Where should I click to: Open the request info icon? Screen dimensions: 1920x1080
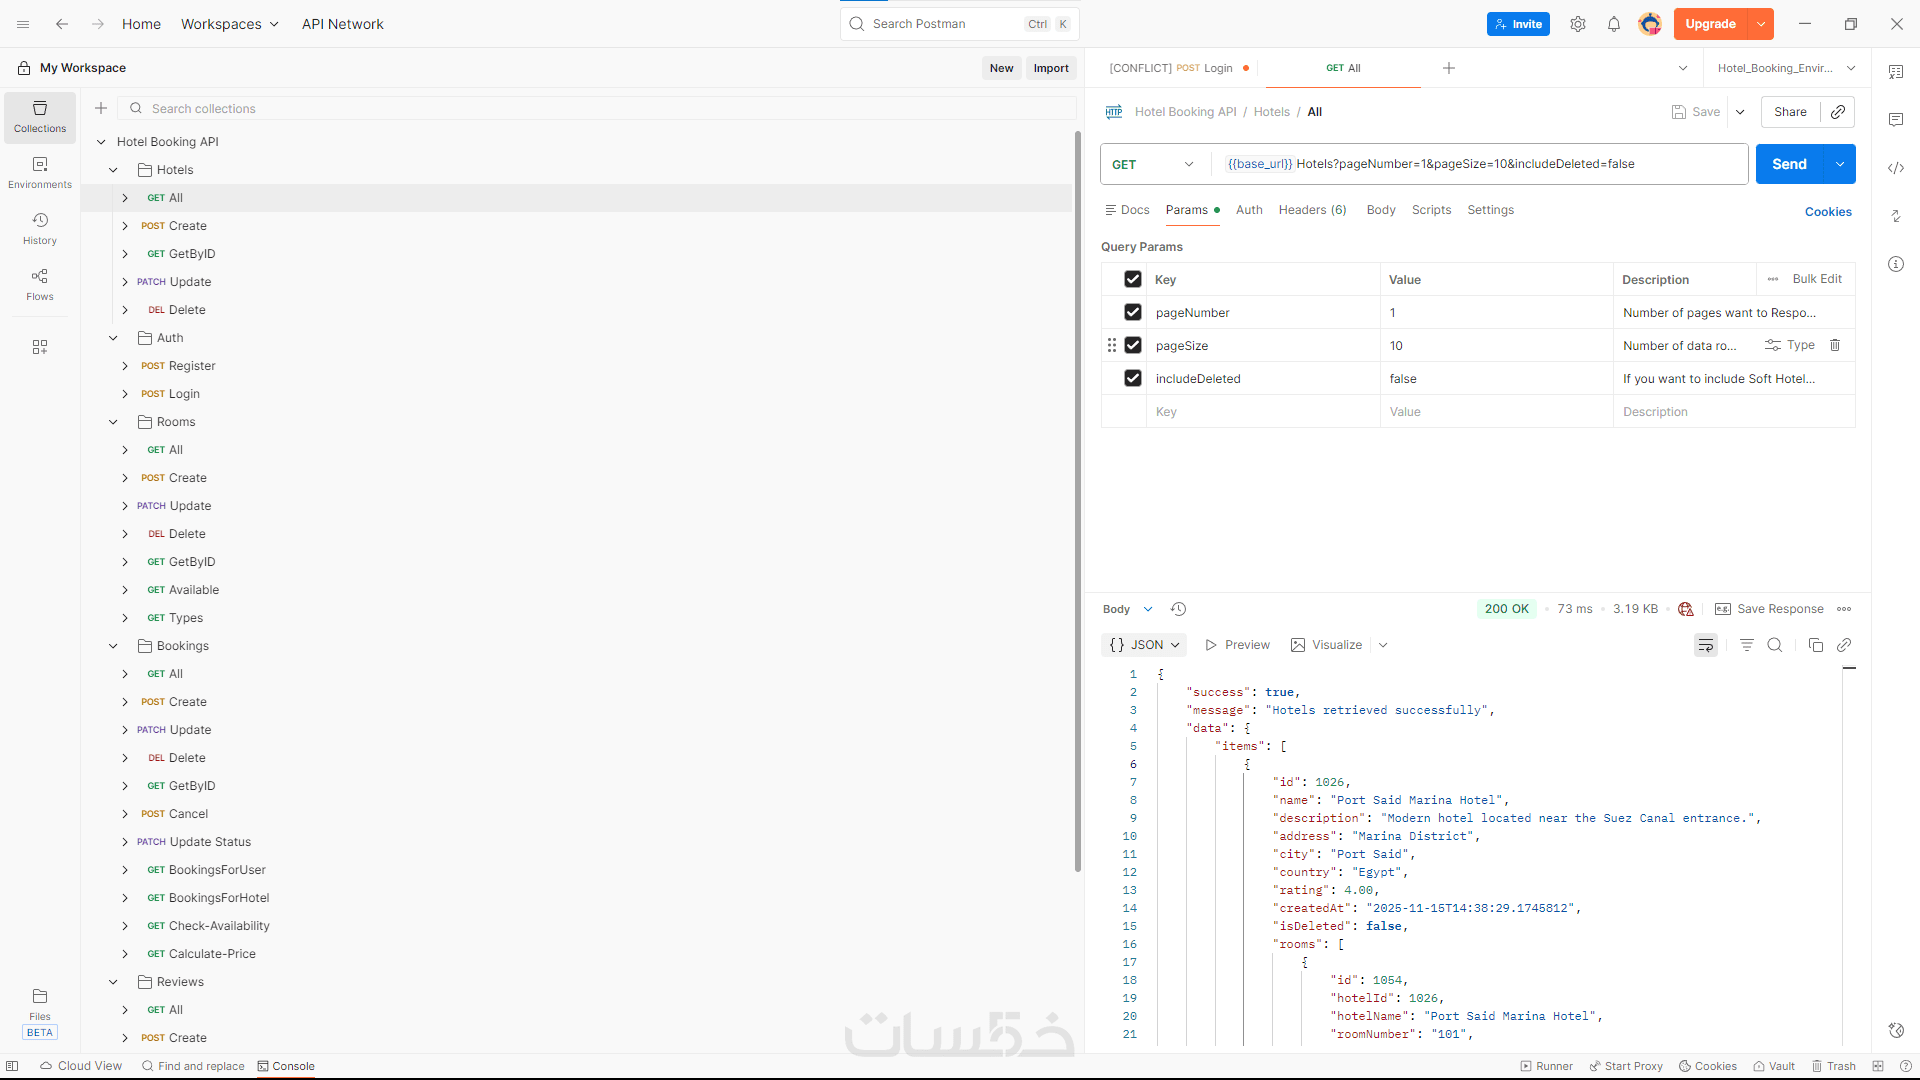pyautogui.click(x=1896, y=264)
